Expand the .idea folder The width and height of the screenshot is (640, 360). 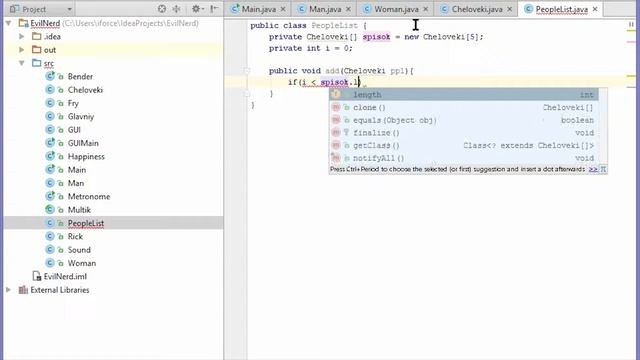(22, 36)
